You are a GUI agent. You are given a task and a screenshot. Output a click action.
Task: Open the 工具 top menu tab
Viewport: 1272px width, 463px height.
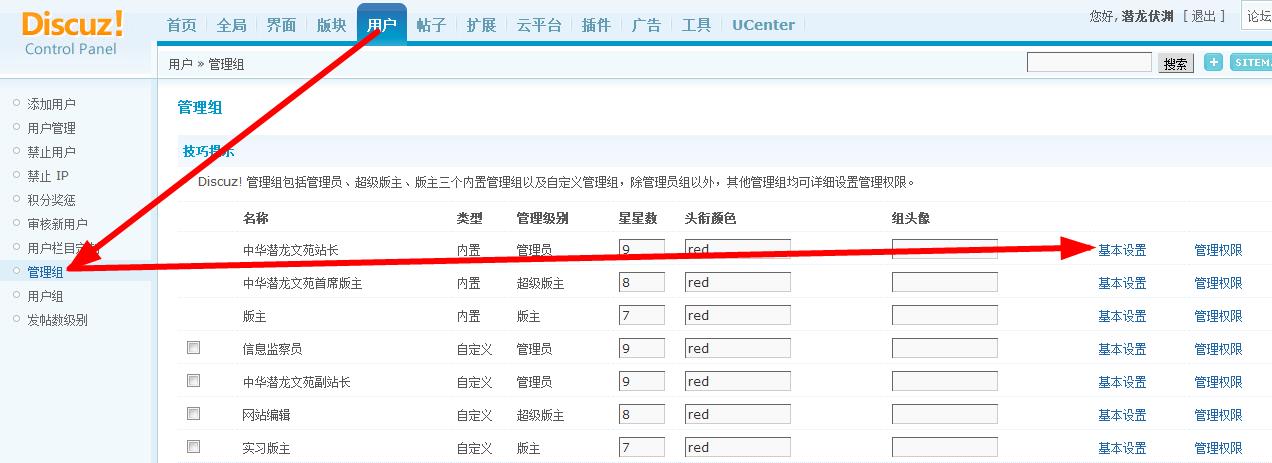point(696,25)
